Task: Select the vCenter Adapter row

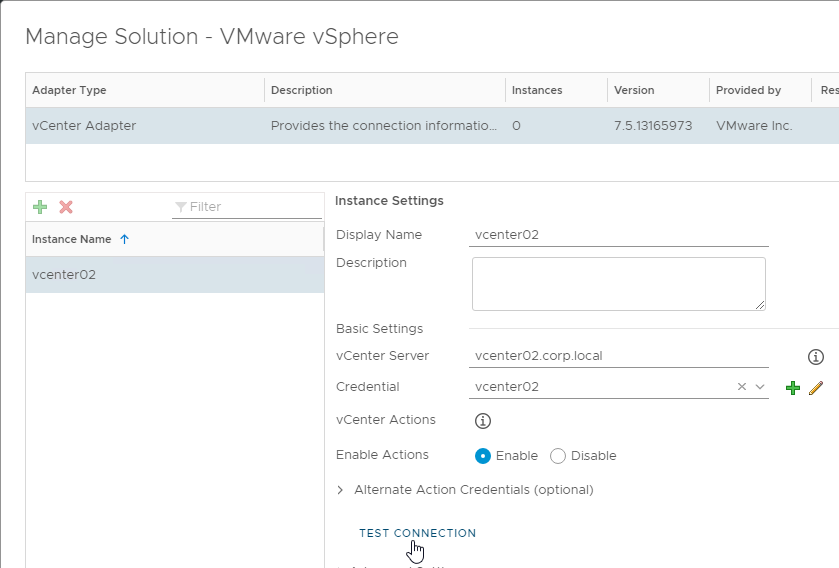Action: 432,126
